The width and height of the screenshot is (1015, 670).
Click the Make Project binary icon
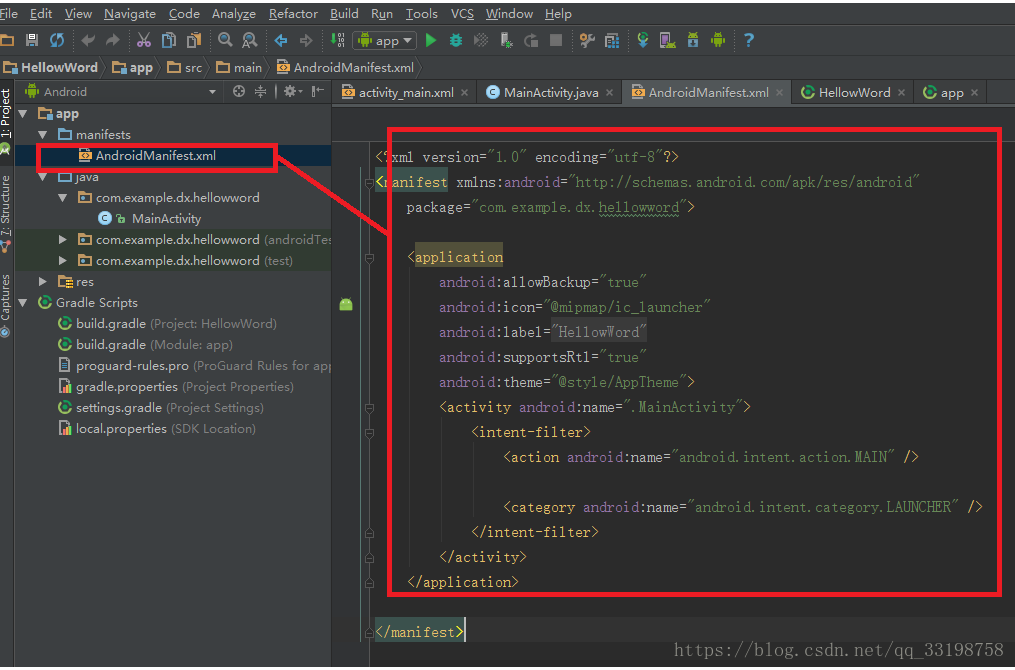(x=337, y=40)
